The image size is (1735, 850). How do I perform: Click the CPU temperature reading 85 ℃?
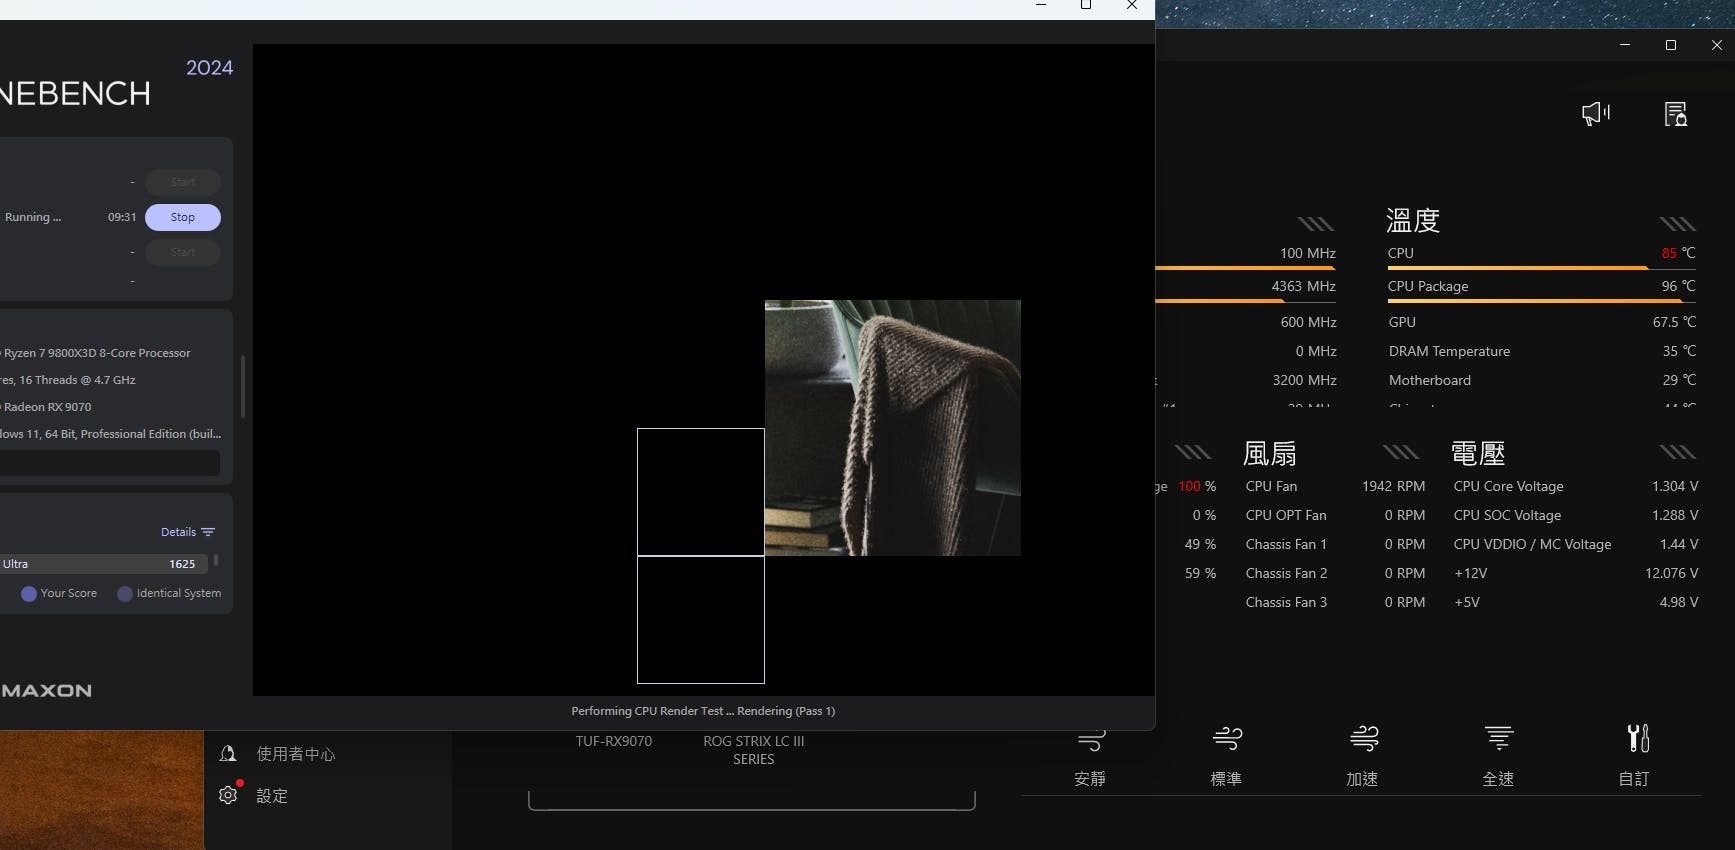[x=1679, y=253]
